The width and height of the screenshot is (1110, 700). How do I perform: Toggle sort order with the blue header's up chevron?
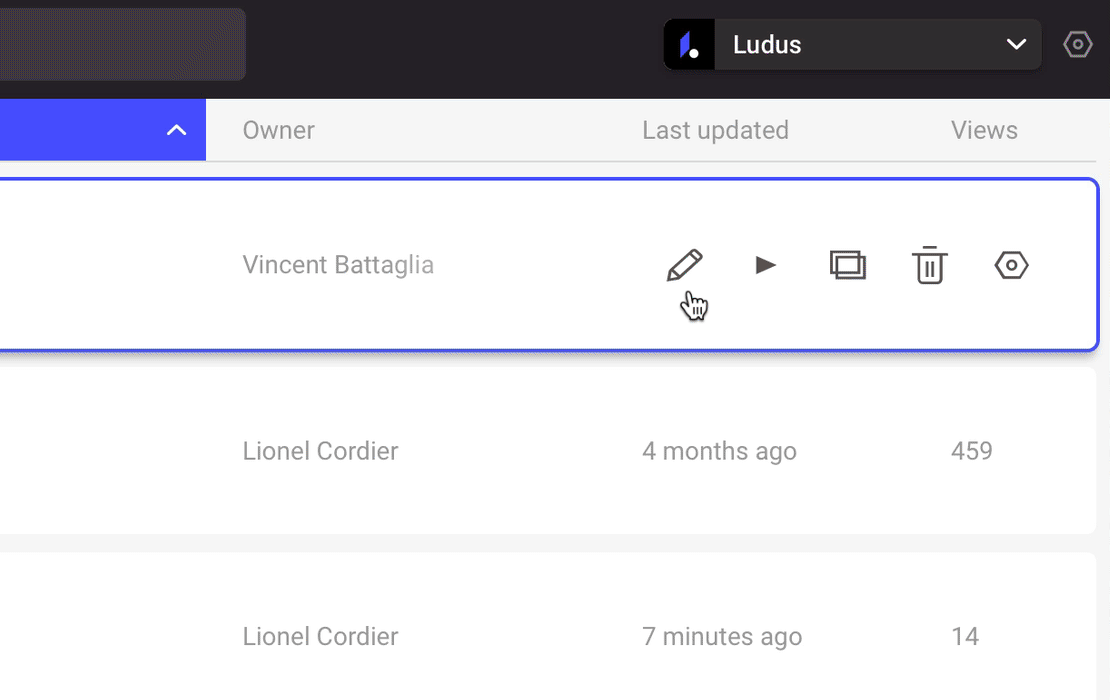tap(176, 130)
